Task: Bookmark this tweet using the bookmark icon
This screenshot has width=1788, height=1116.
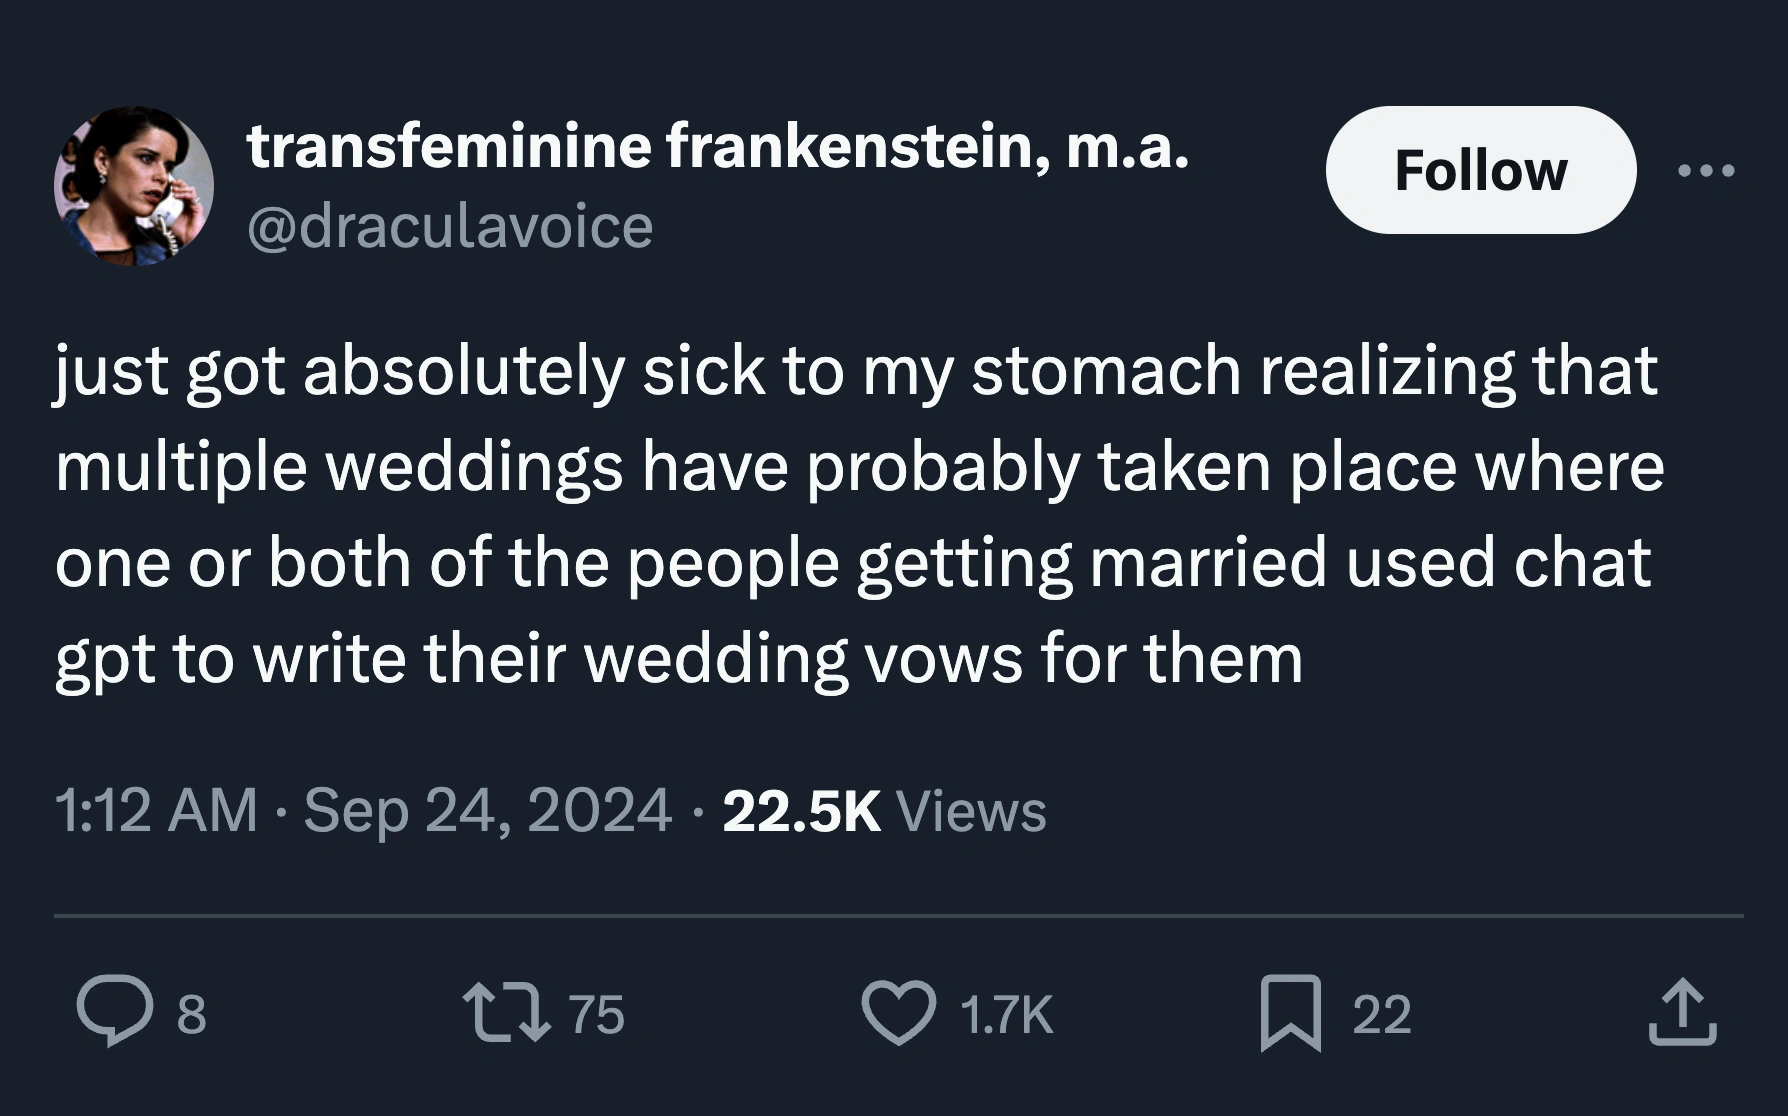Action: pos(1290,1012)
